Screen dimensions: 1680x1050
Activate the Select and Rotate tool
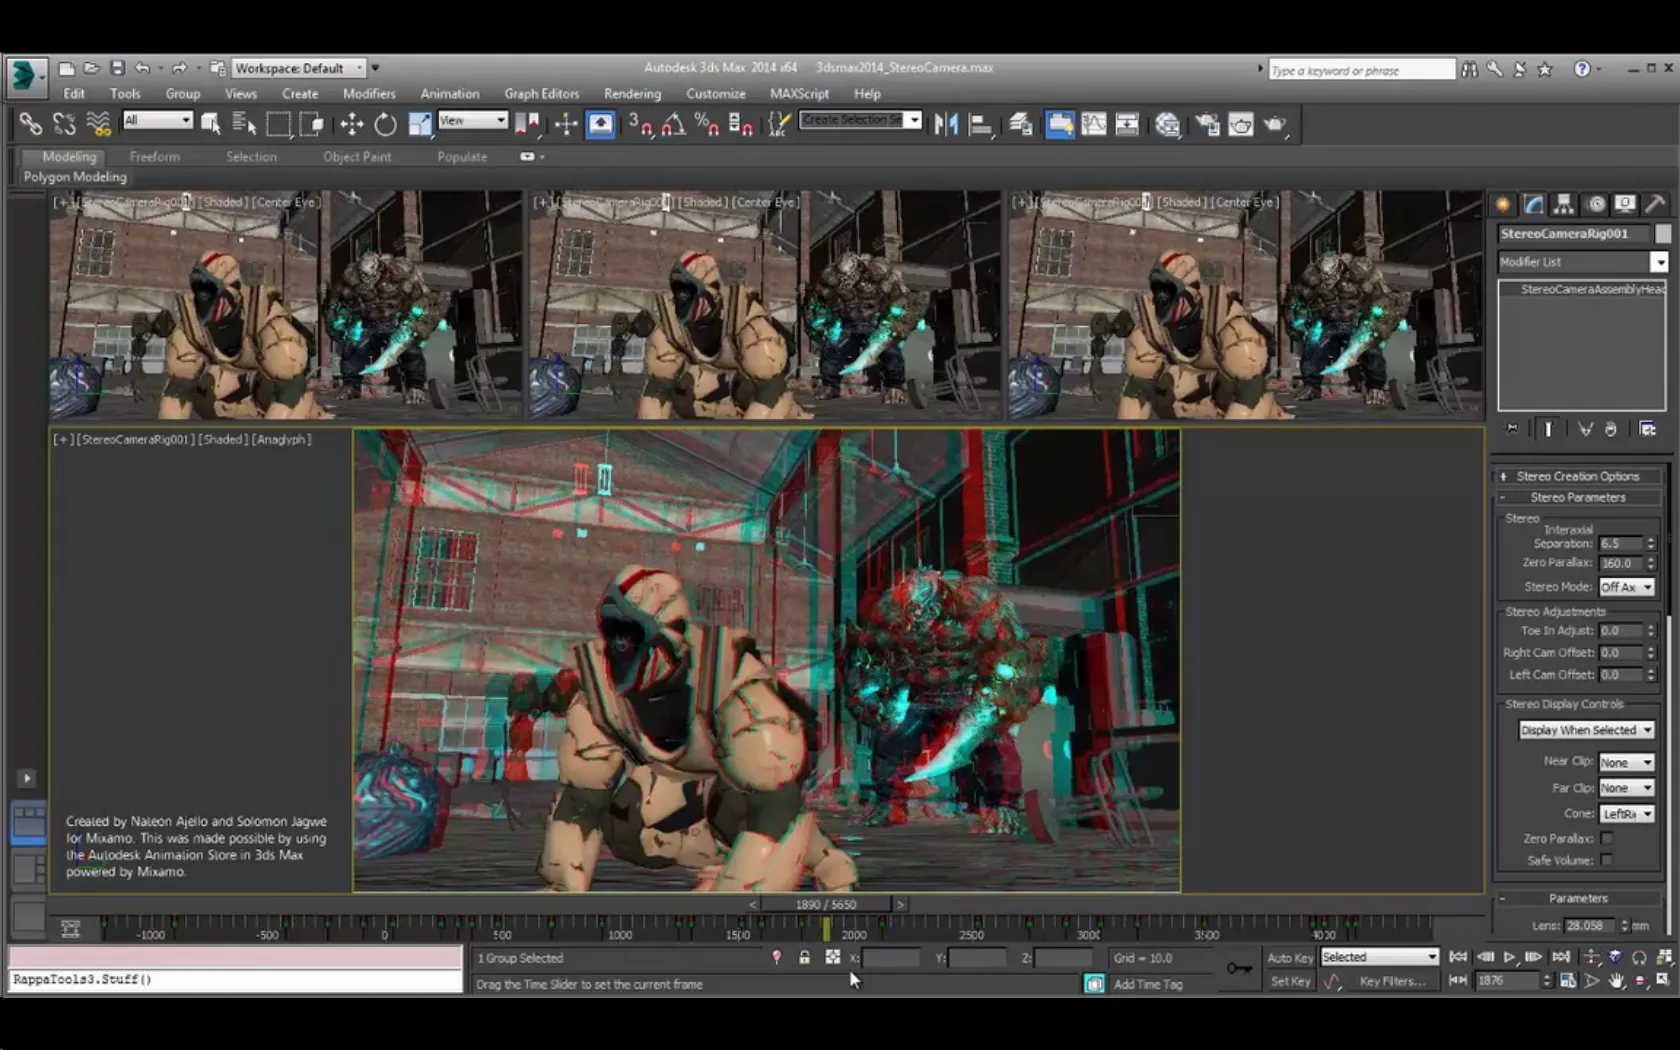[385, 124]
